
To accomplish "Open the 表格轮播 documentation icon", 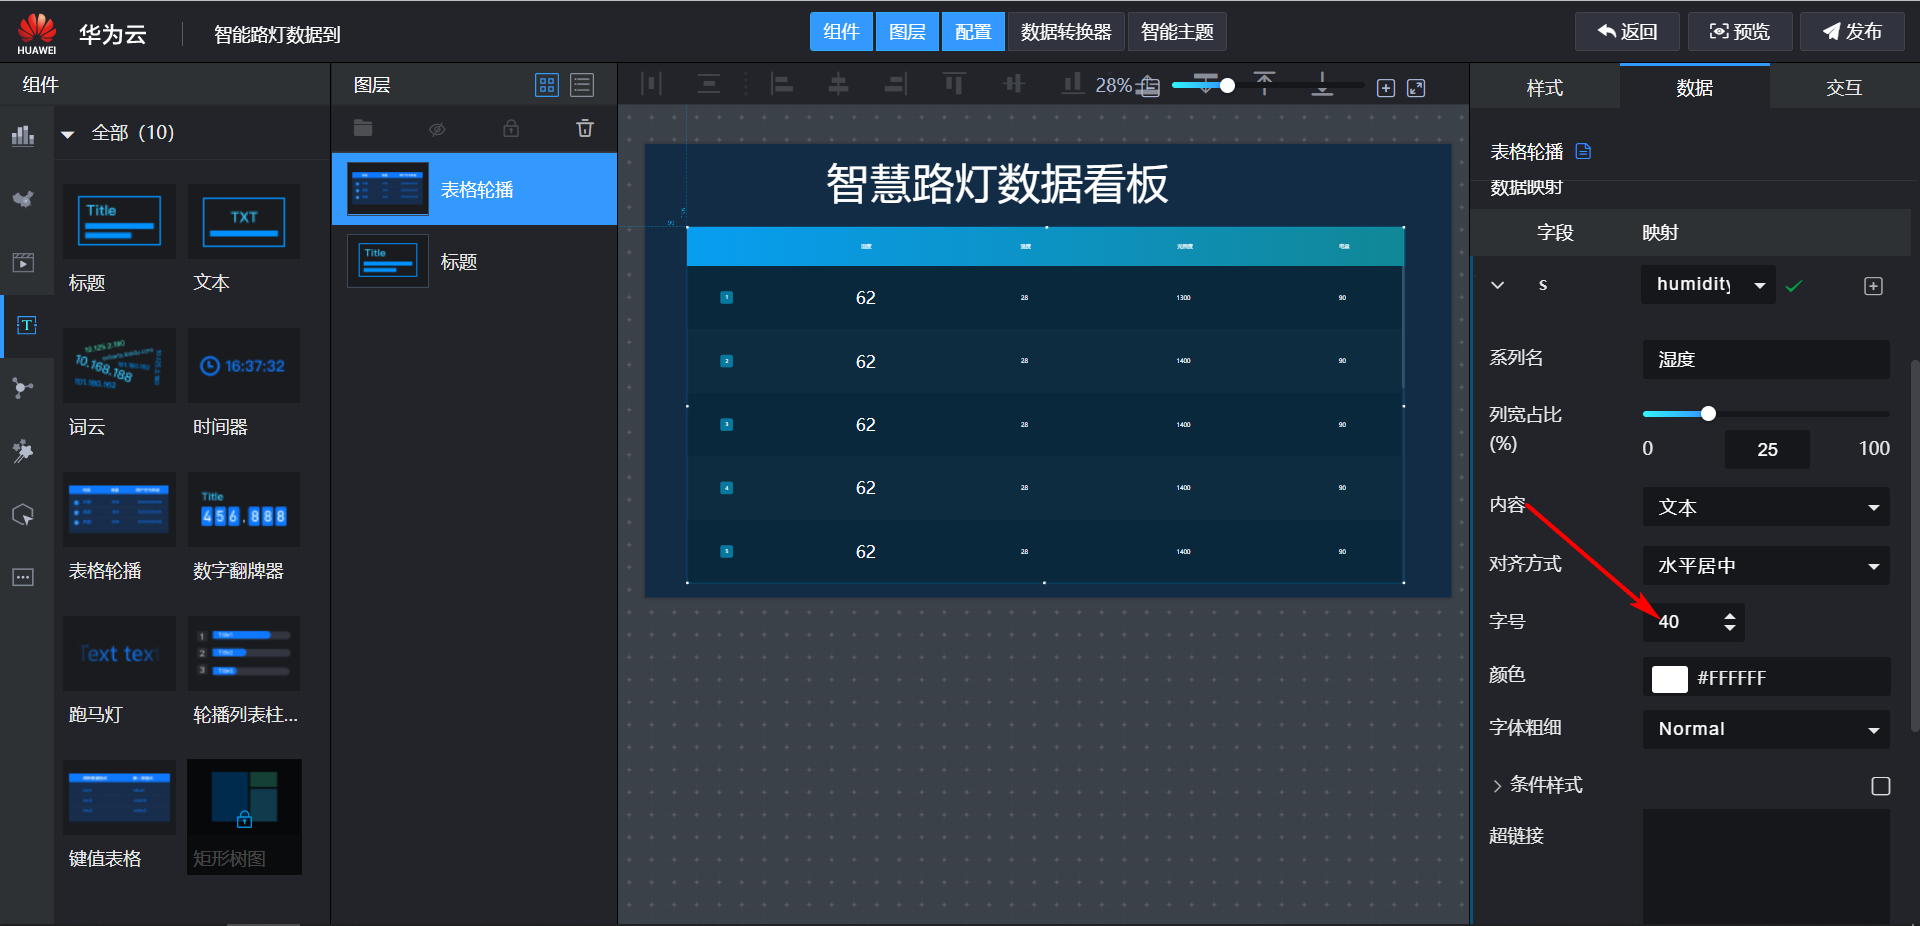I will click(1583, 151).
